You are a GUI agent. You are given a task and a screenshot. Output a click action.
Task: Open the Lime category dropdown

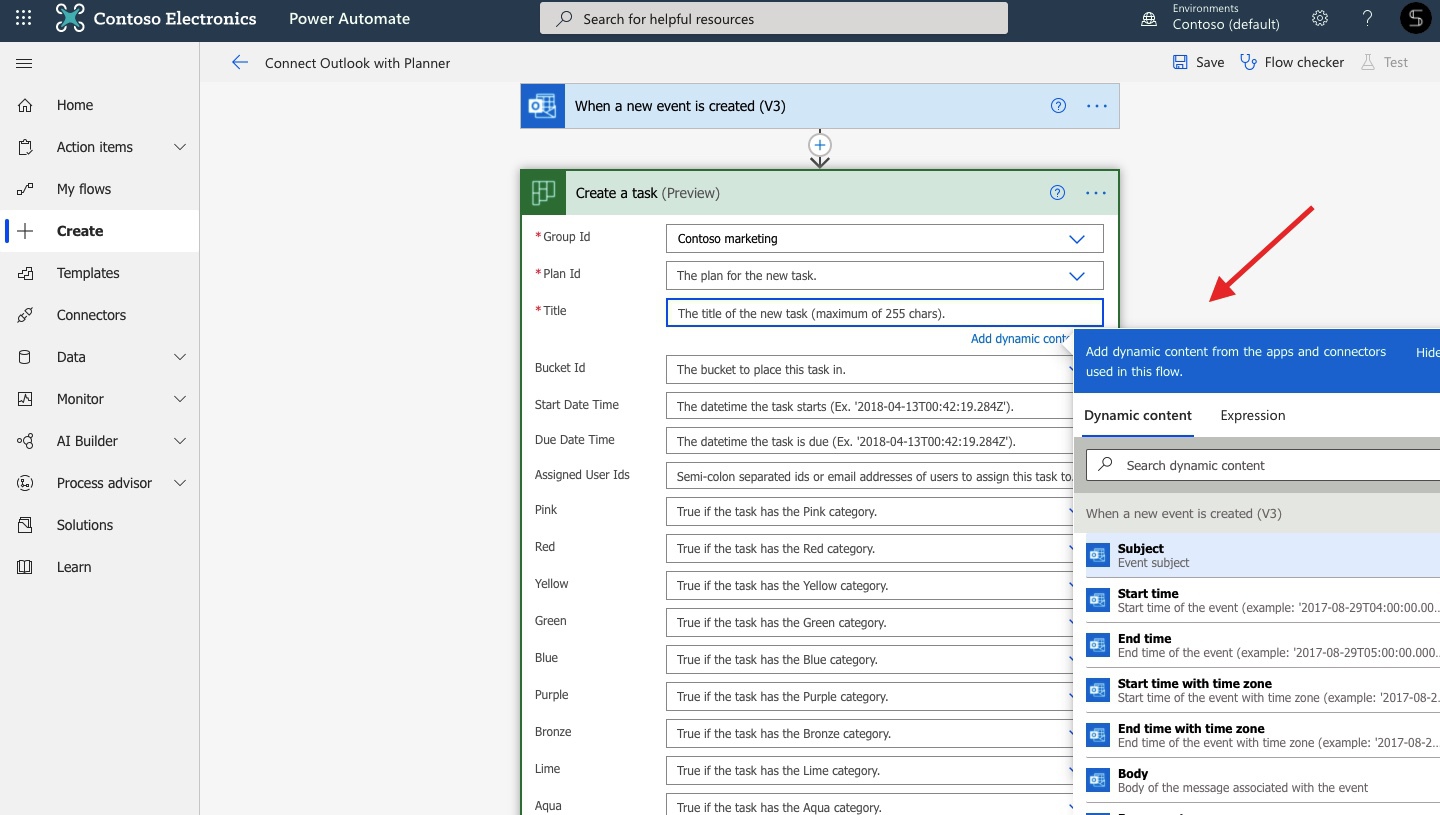click(x=869, y=771)
